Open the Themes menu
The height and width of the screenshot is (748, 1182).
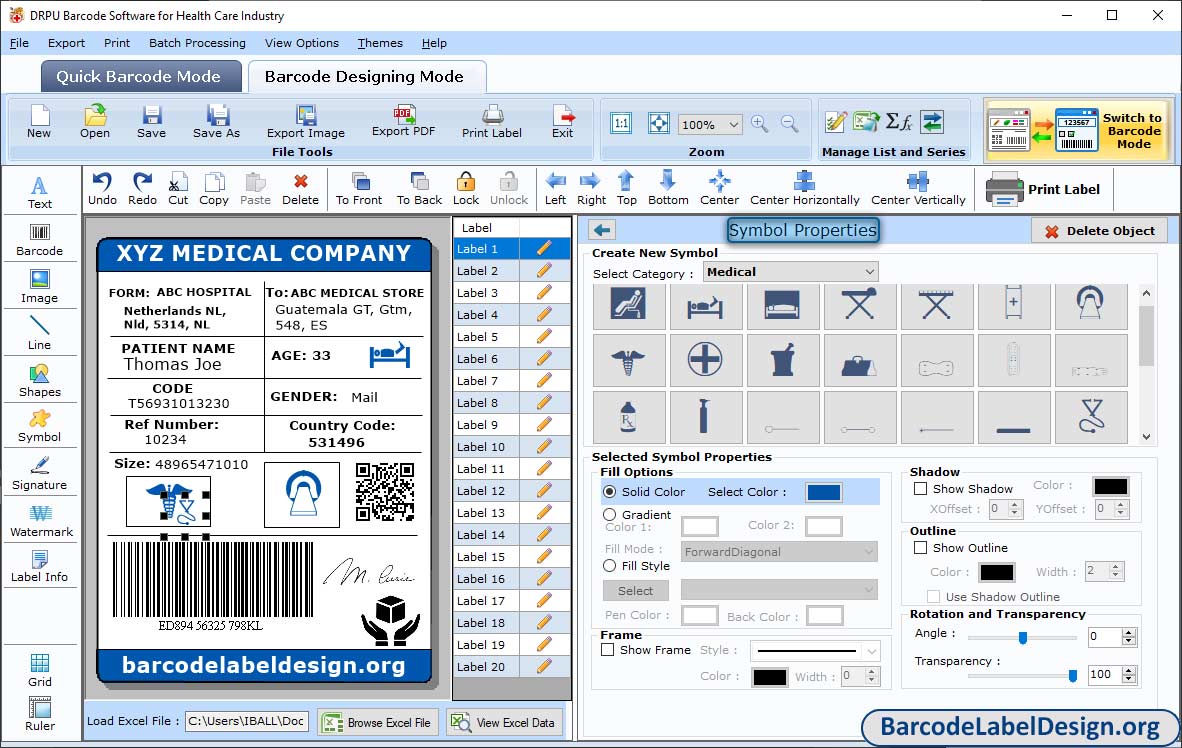pos(380,43)
